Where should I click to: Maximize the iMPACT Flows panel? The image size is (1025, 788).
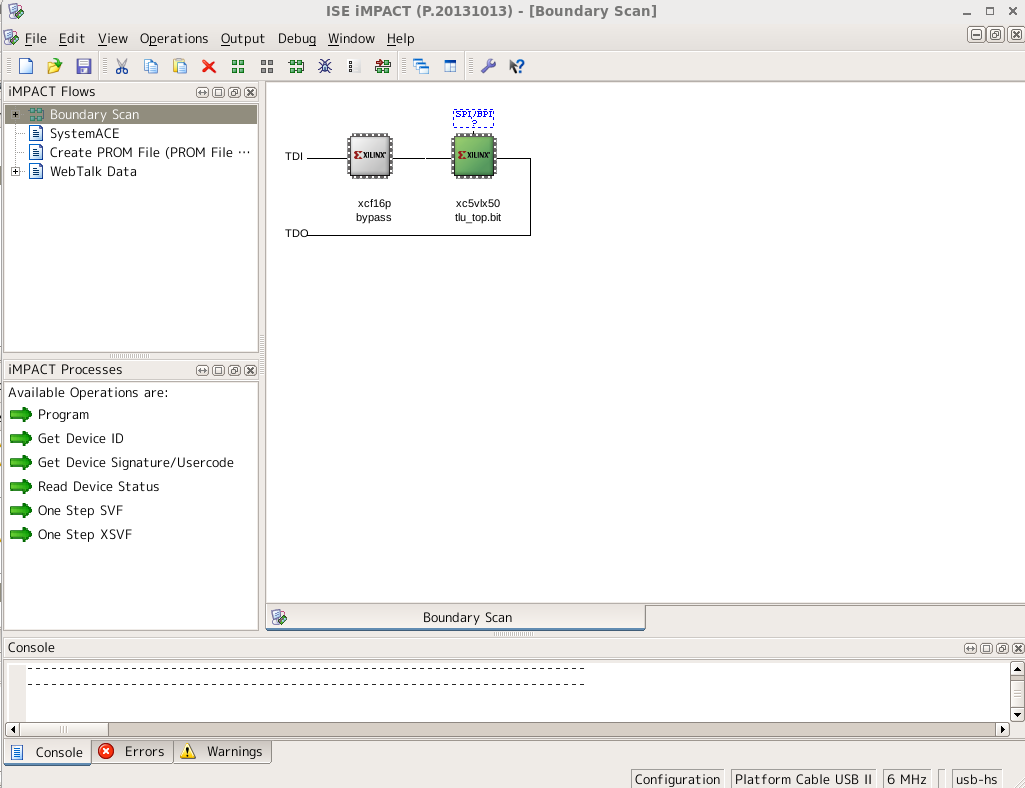click(218, 93)
